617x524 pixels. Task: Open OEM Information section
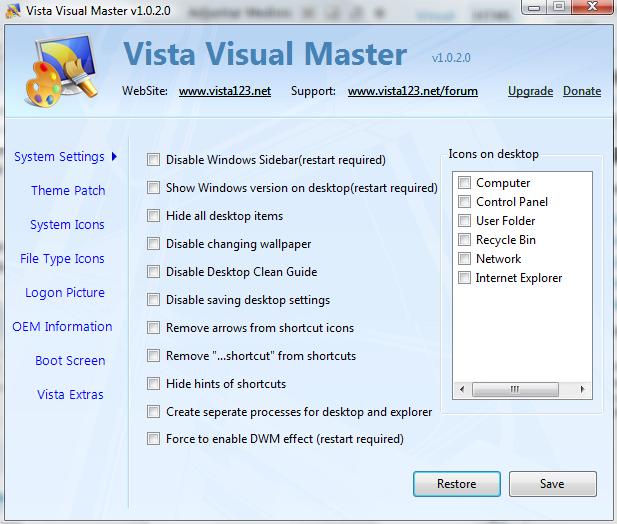tap(62, 327)
